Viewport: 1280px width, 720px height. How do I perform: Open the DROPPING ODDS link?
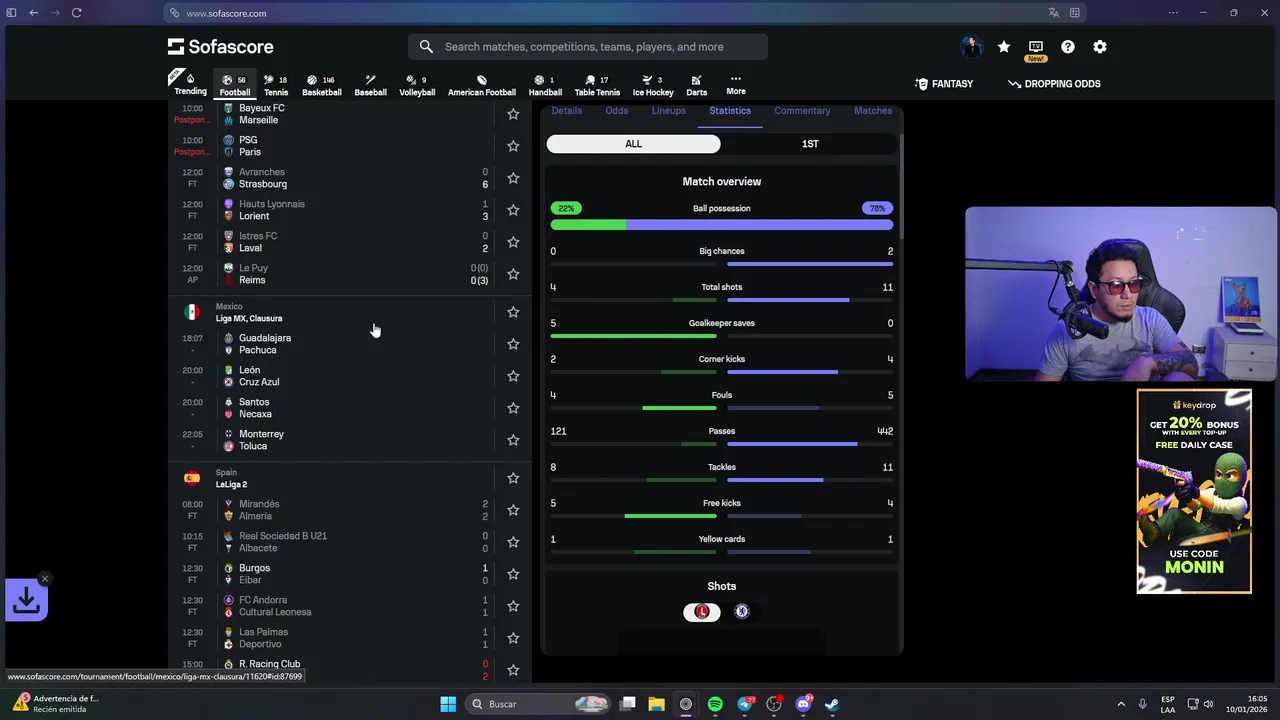[x=1054, y=84]
